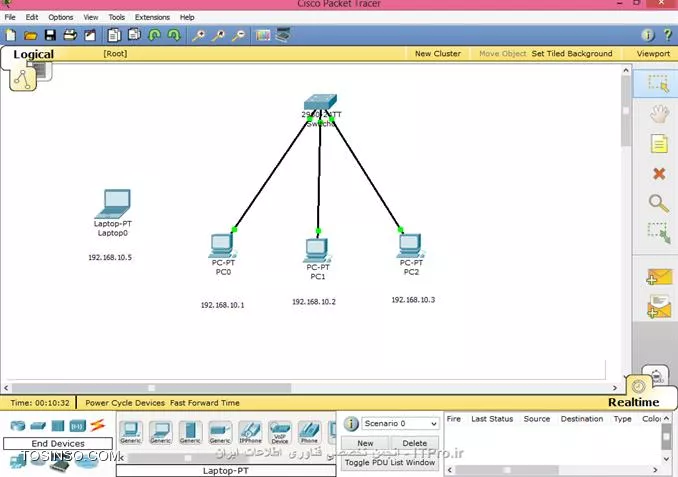Select the Routers device category icon

18,426
